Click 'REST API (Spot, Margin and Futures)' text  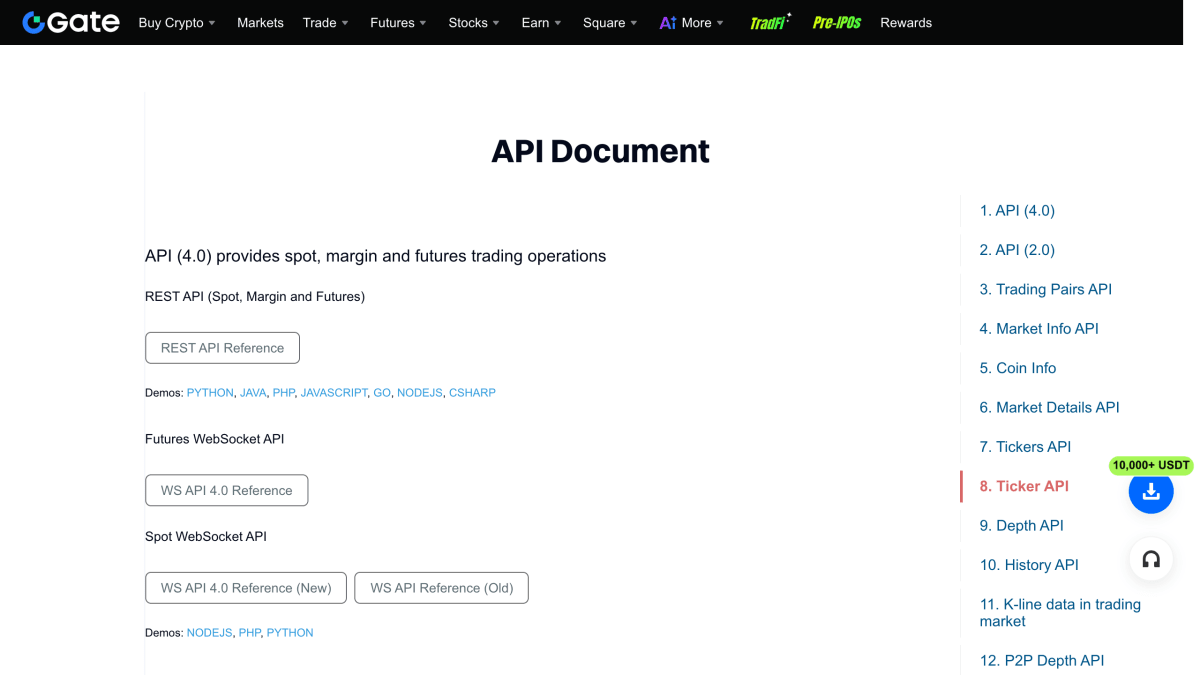point(255,297)
